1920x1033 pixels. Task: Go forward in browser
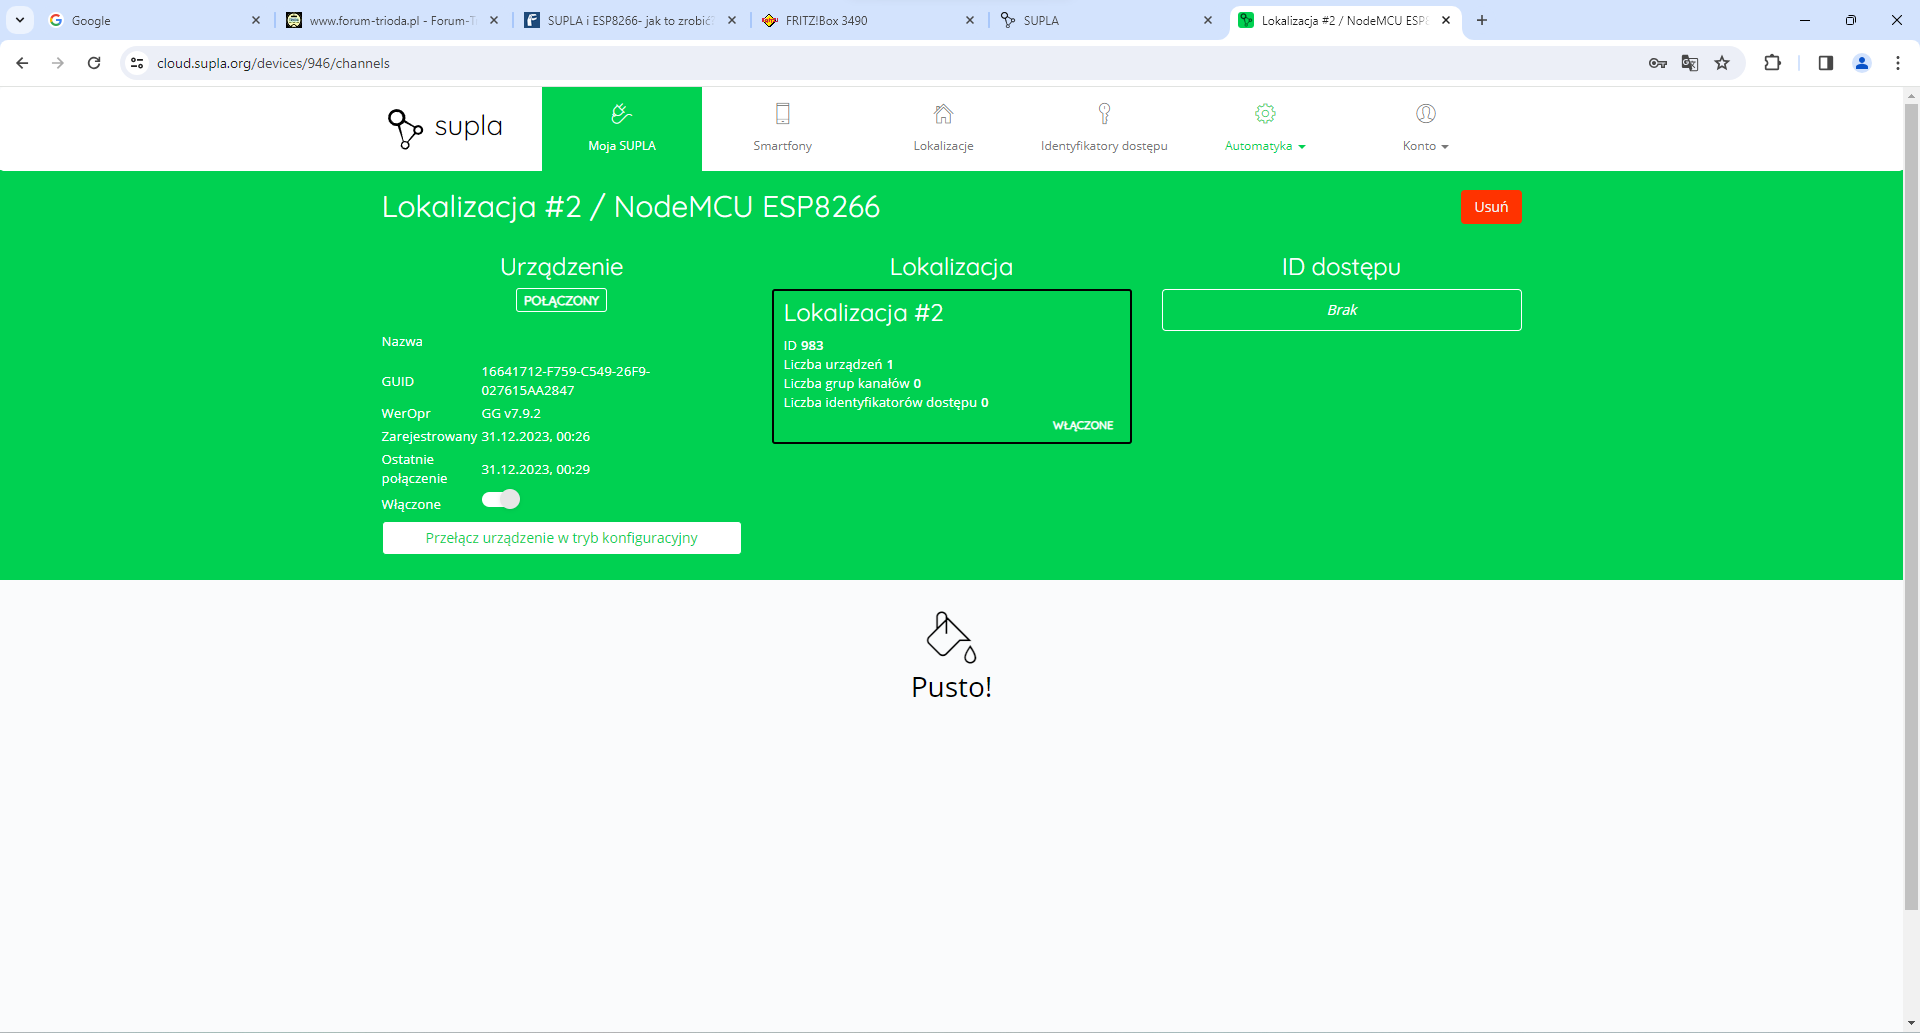tap(58, 63)
